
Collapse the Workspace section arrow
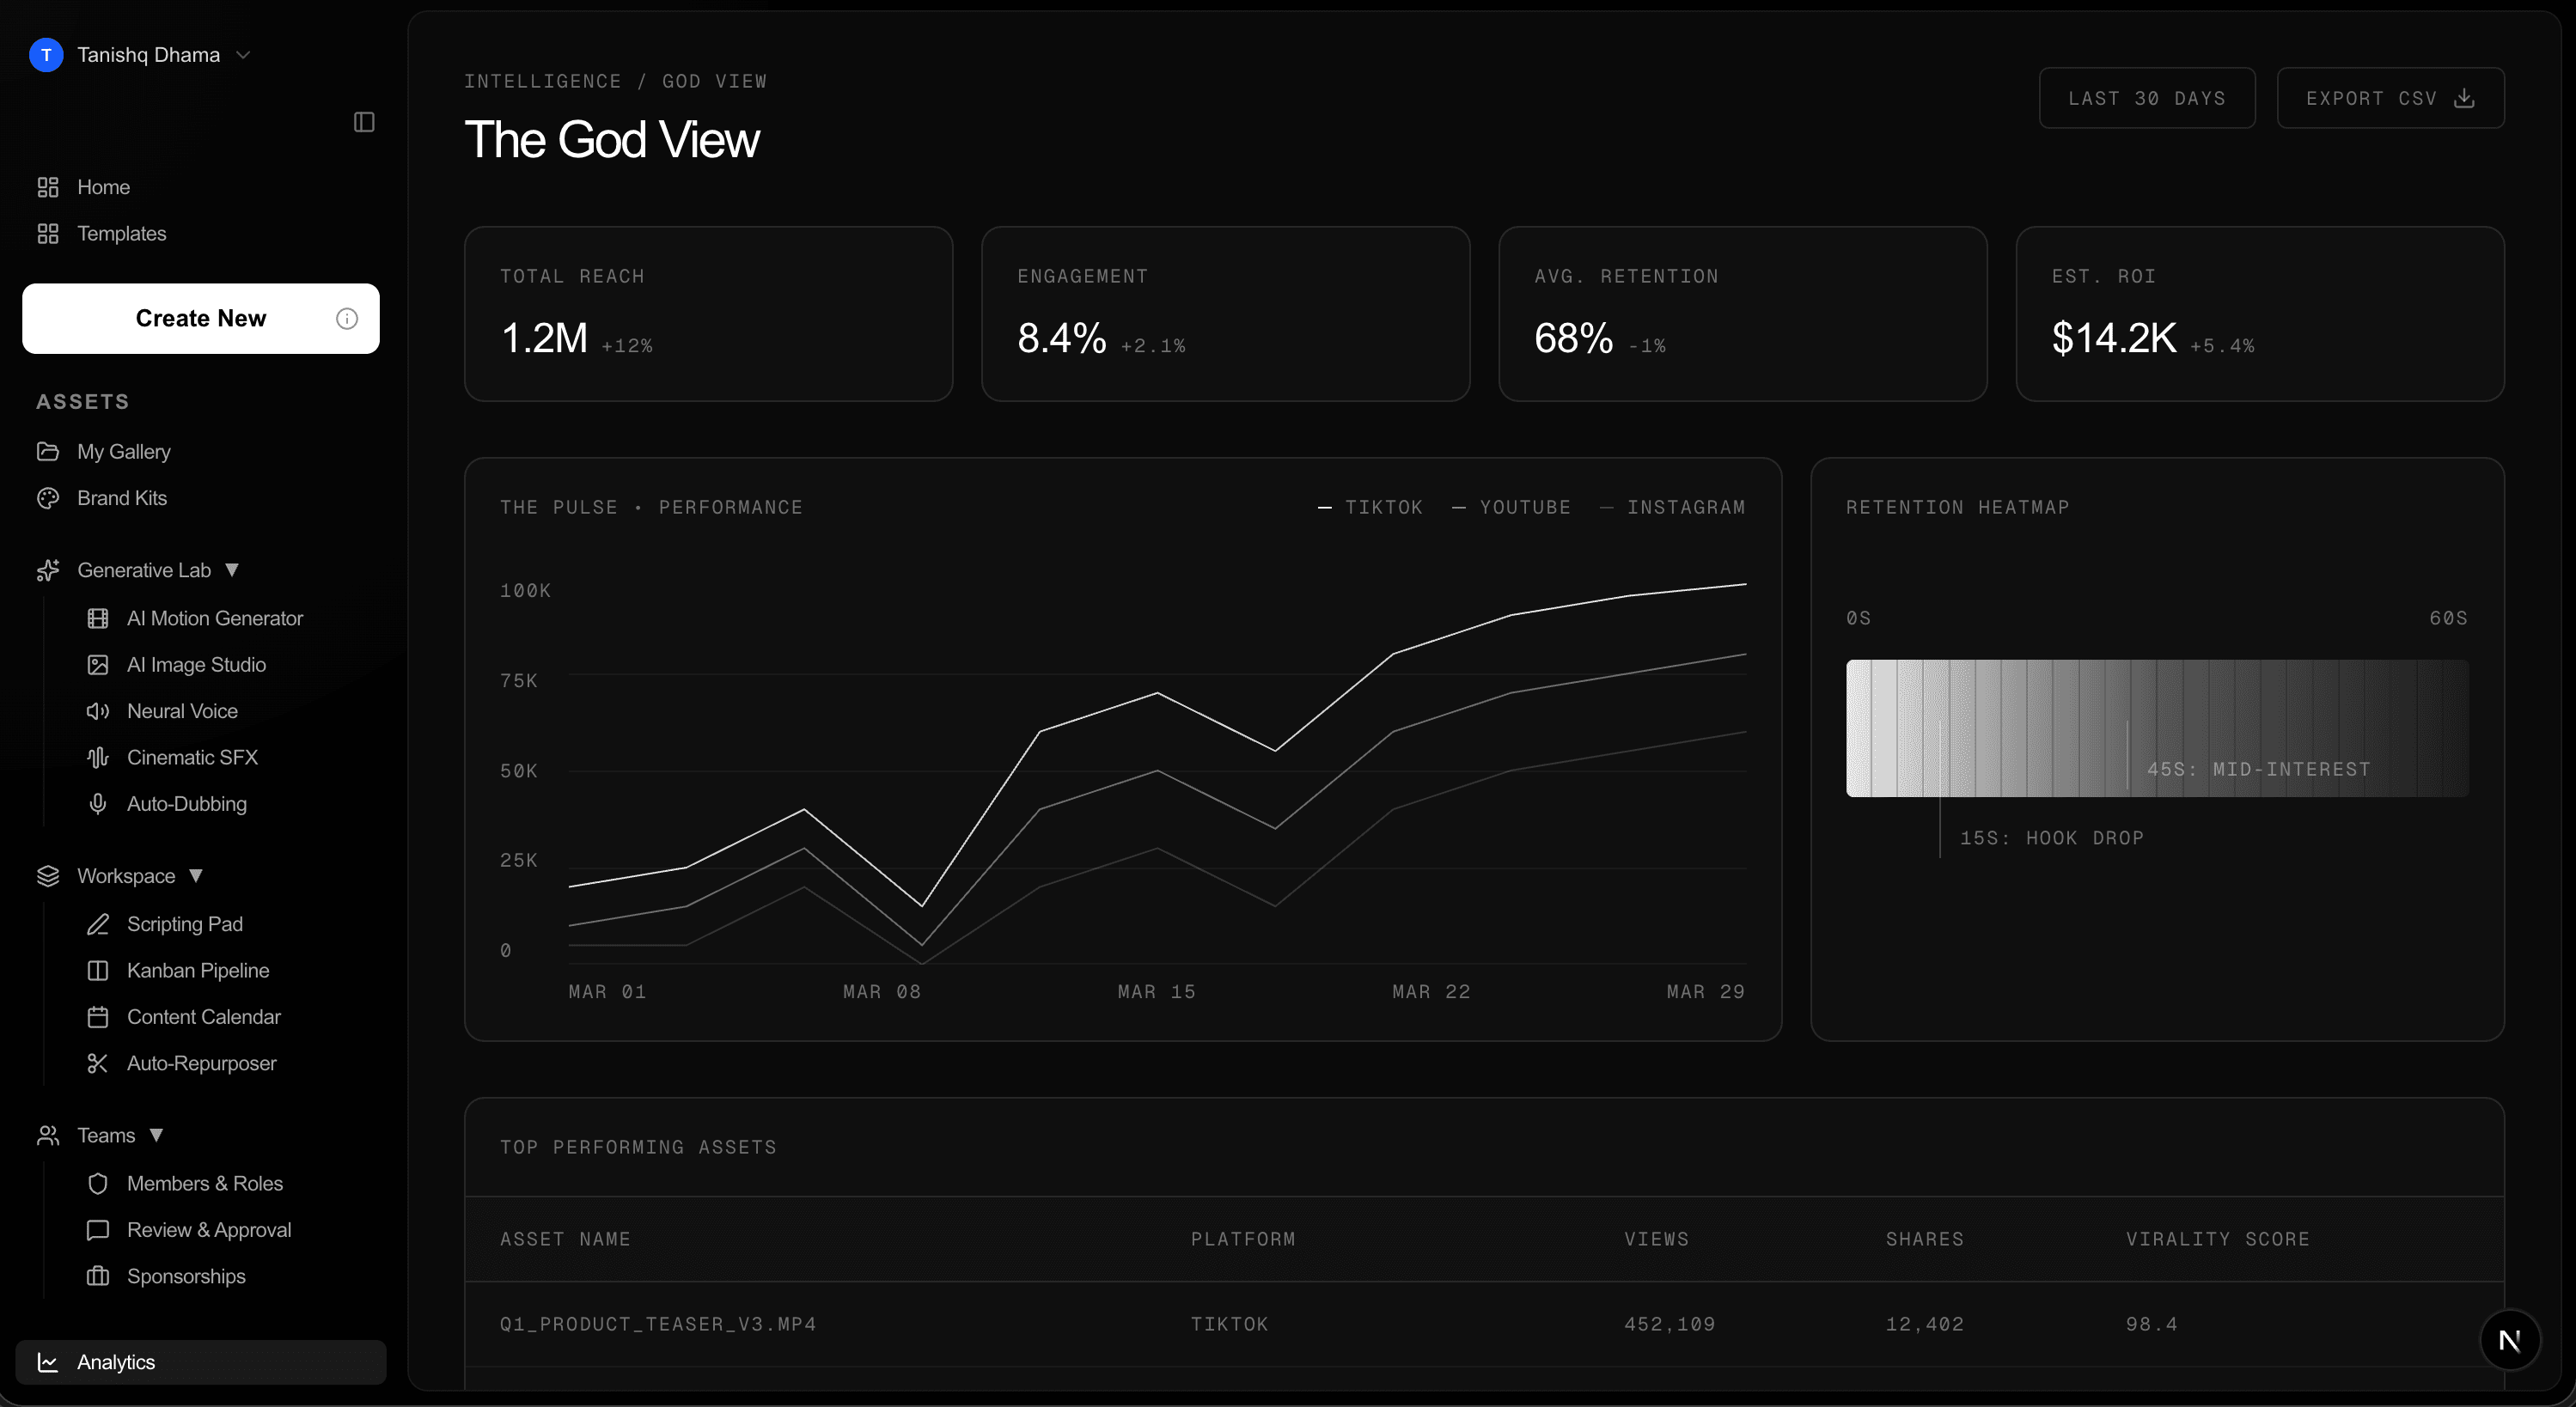[196, 876]
